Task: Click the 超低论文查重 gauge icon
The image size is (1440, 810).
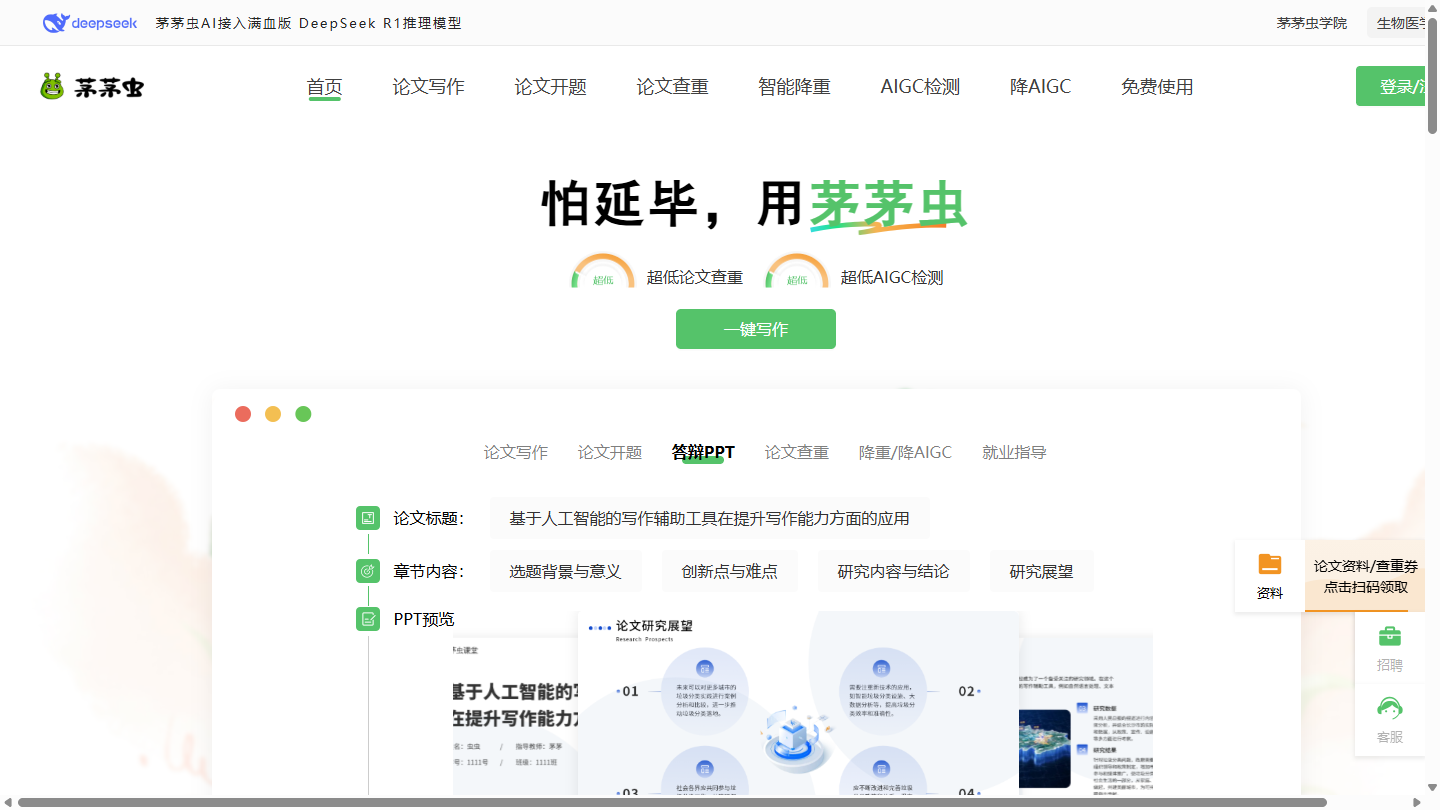Action: (x=603, y=272)
